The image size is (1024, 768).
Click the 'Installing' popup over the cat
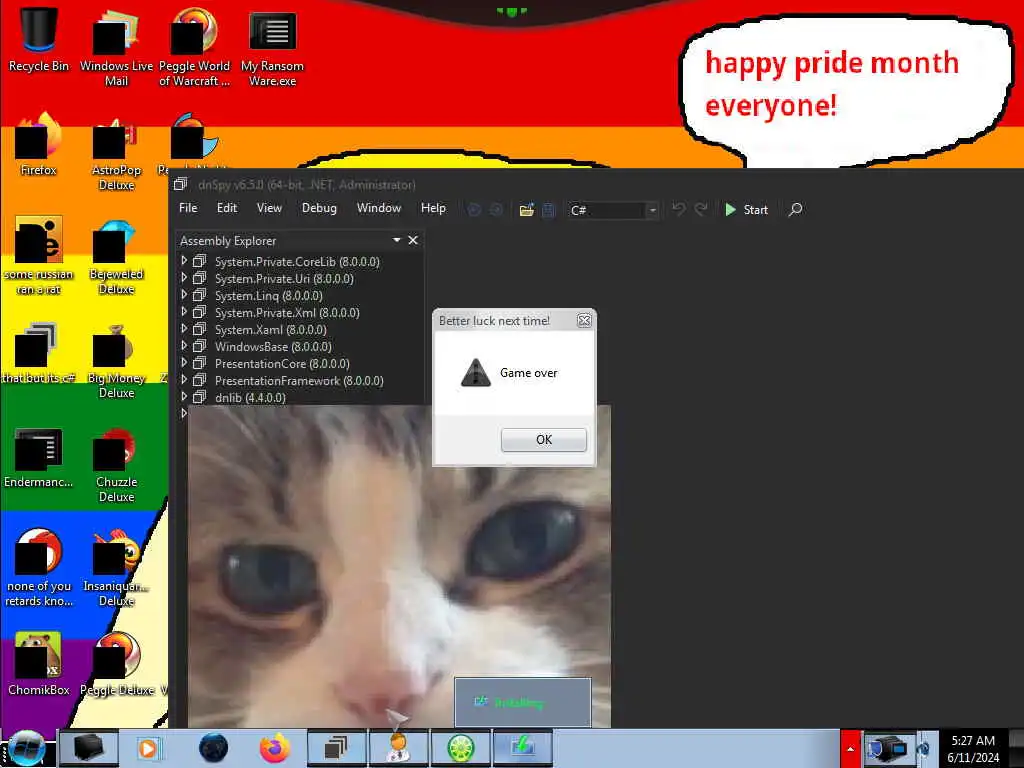pos(522,702)
